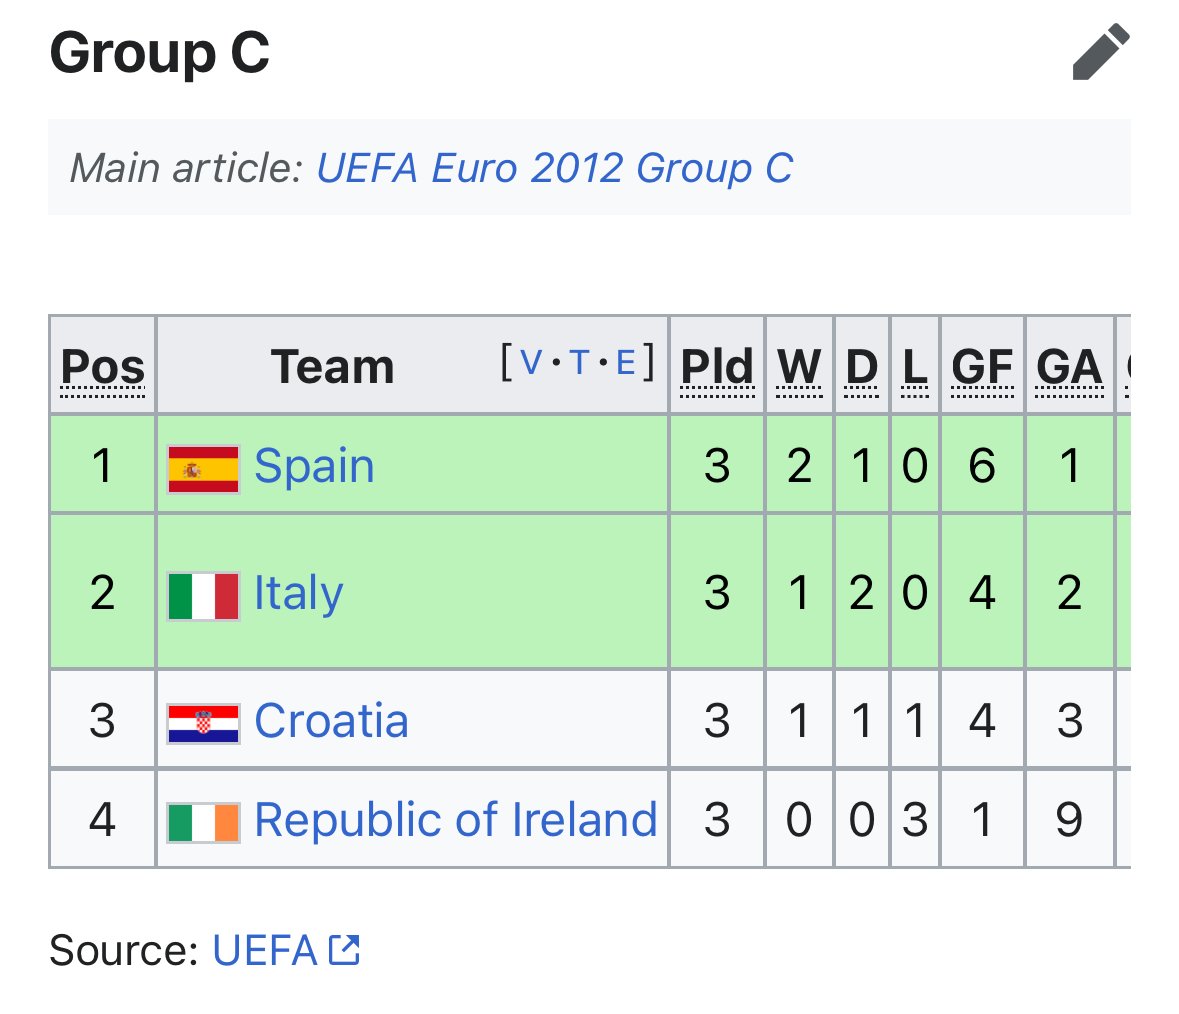Click the GF column header
This screenshot has width=1179, height=1014.
[982, 367]
